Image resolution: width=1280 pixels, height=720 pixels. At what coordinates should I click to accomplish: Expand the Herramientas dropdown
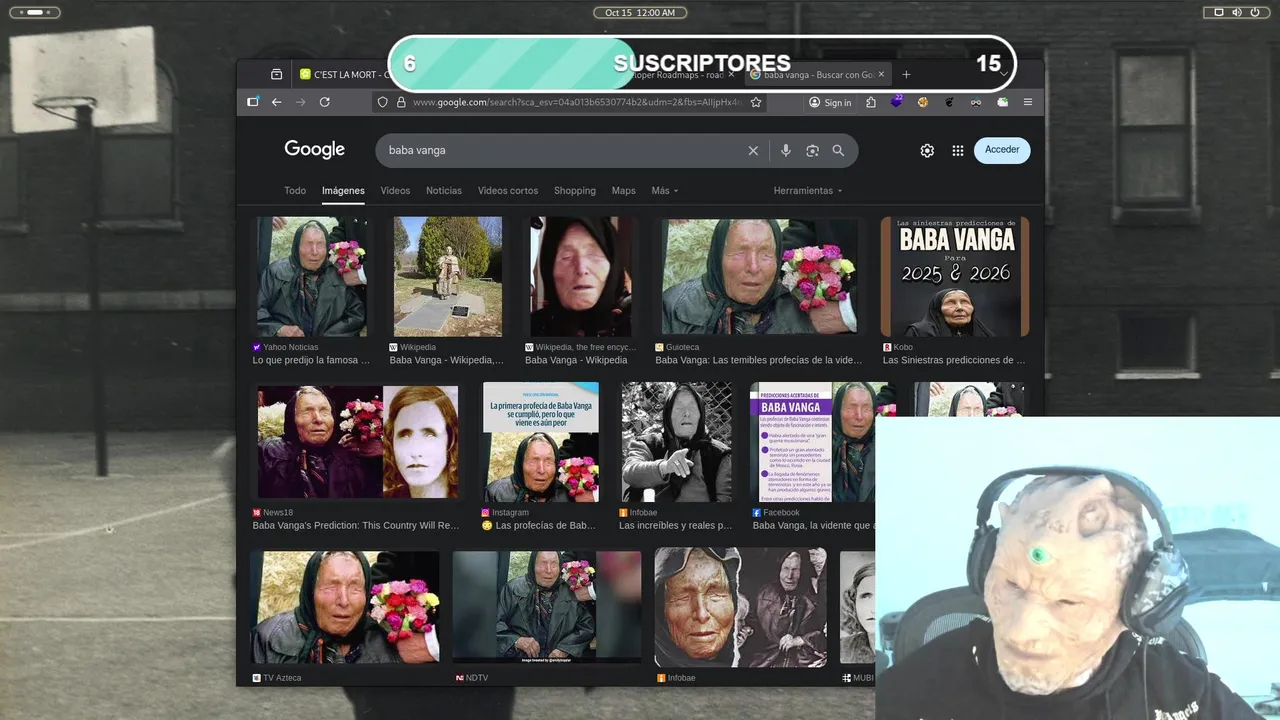point(807,190)
